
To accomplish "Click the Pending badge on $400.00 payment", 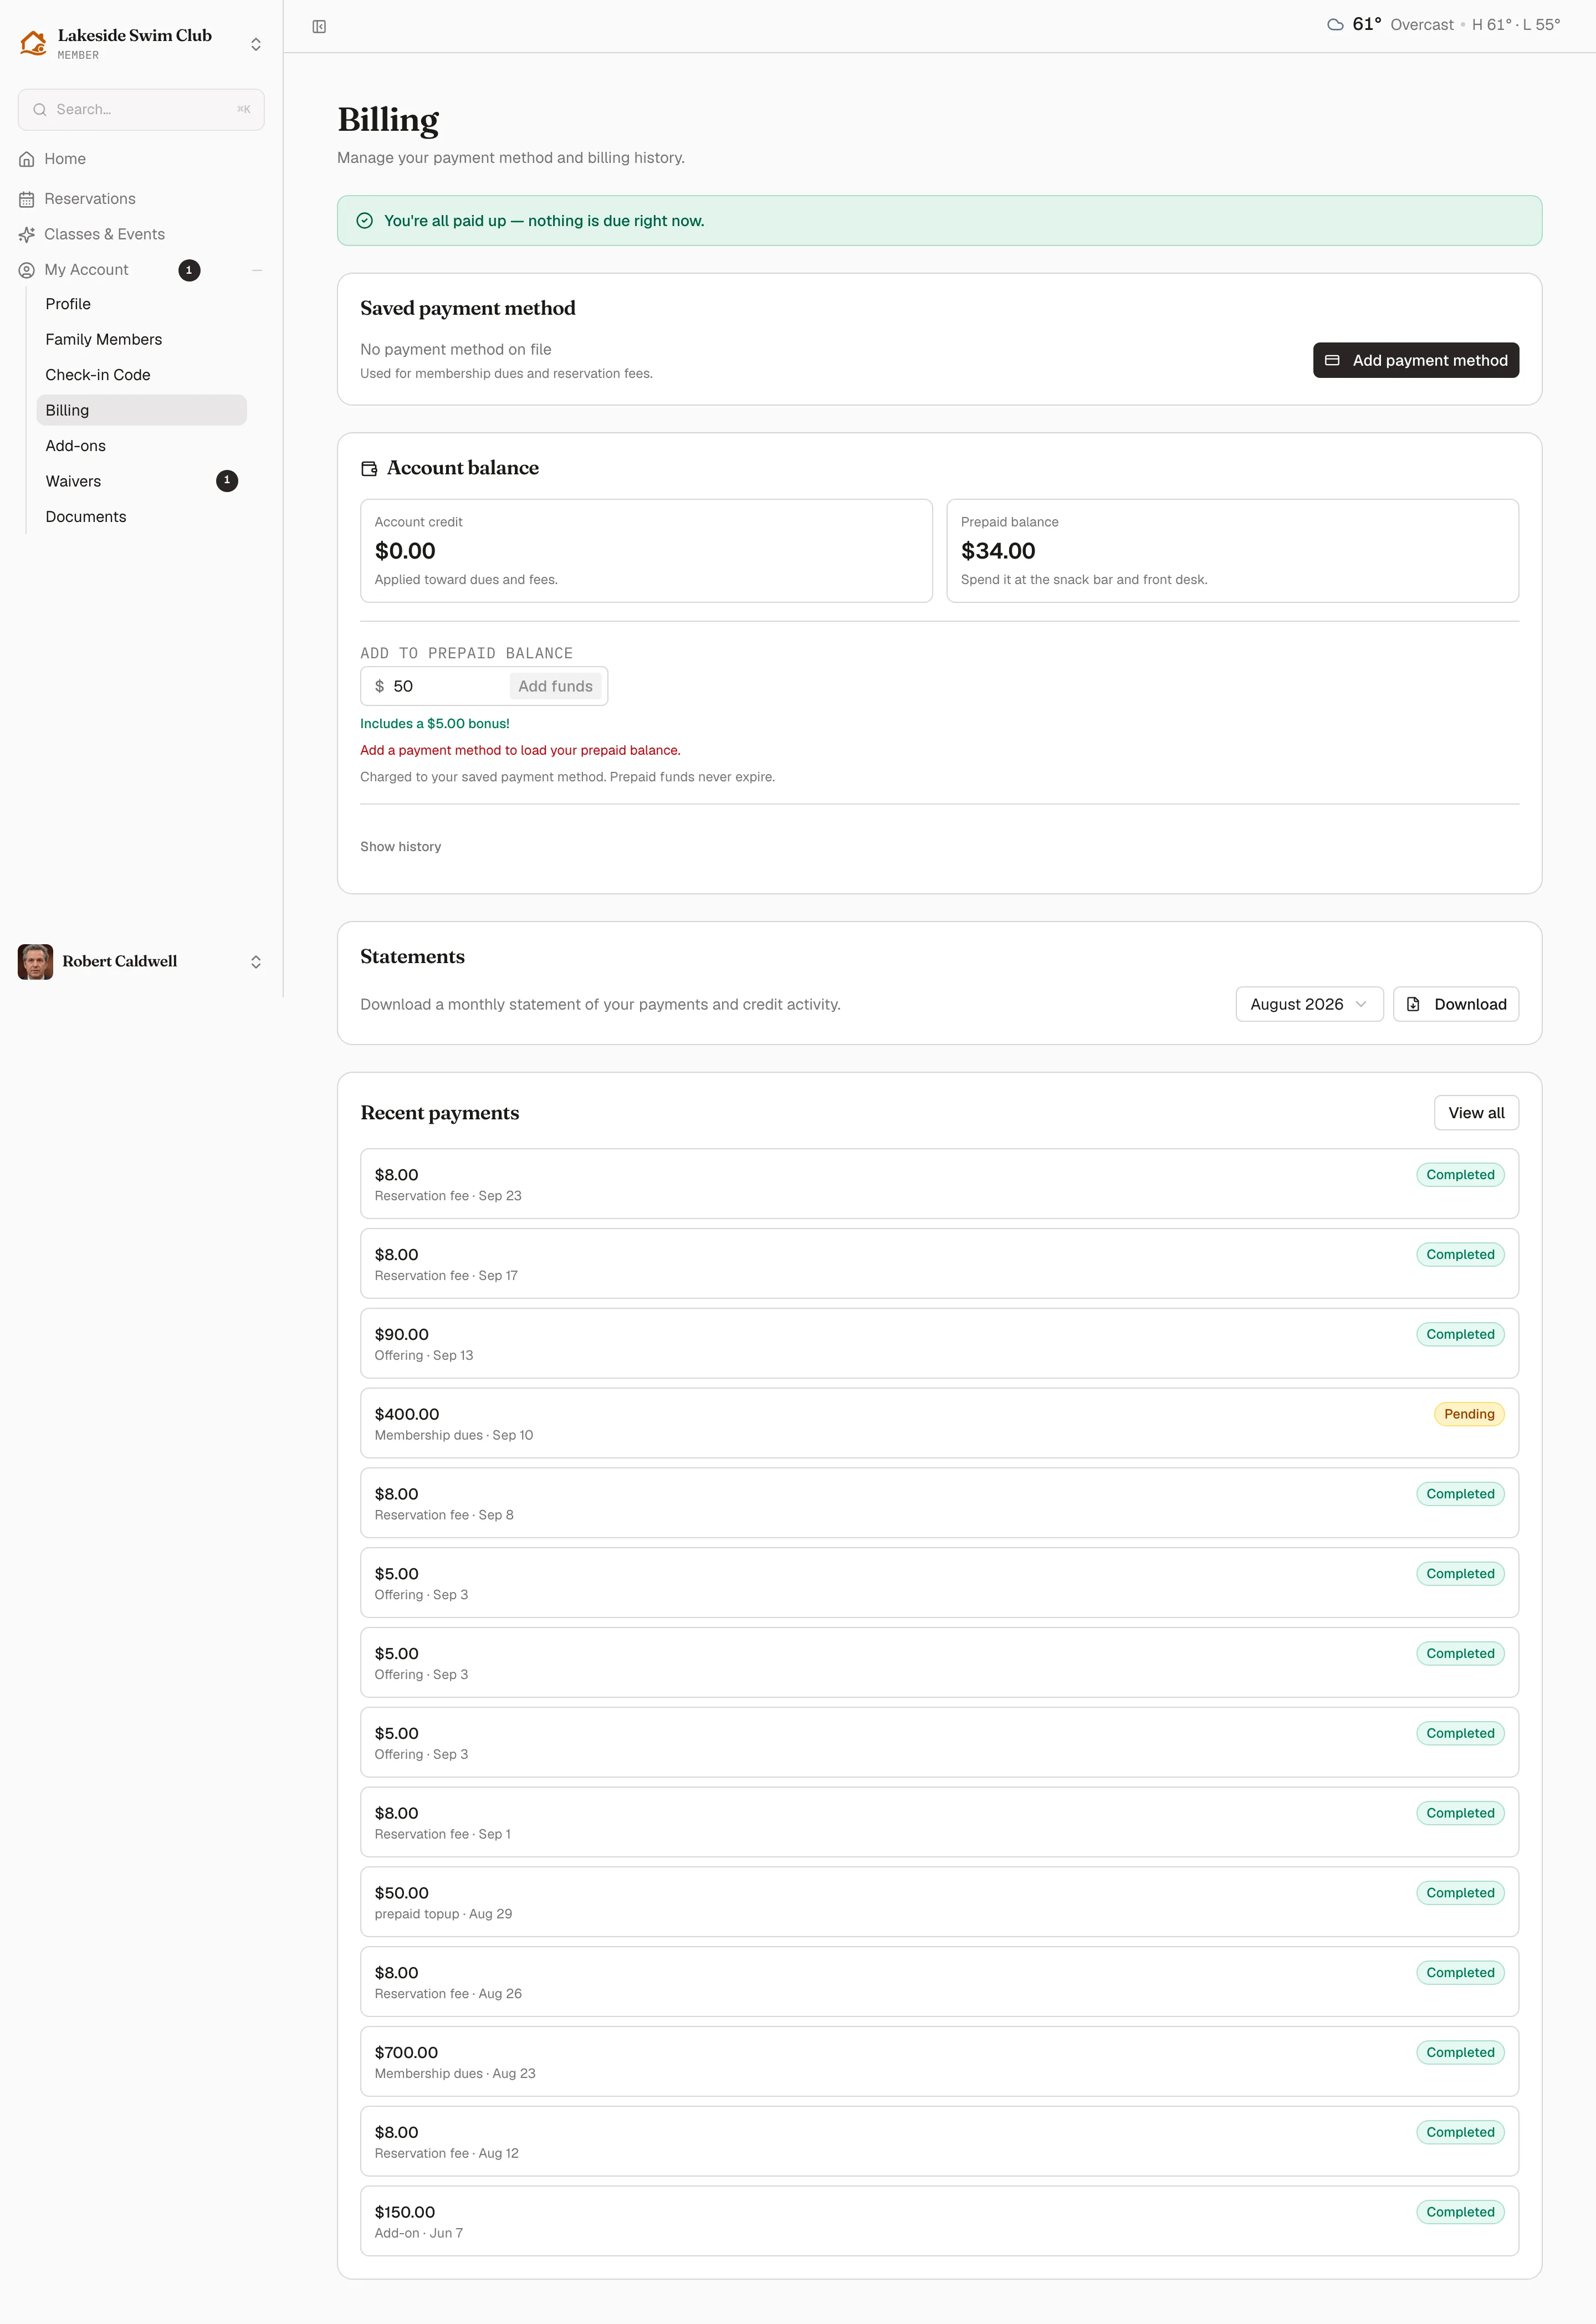I will click(x=1468, y=1414).
